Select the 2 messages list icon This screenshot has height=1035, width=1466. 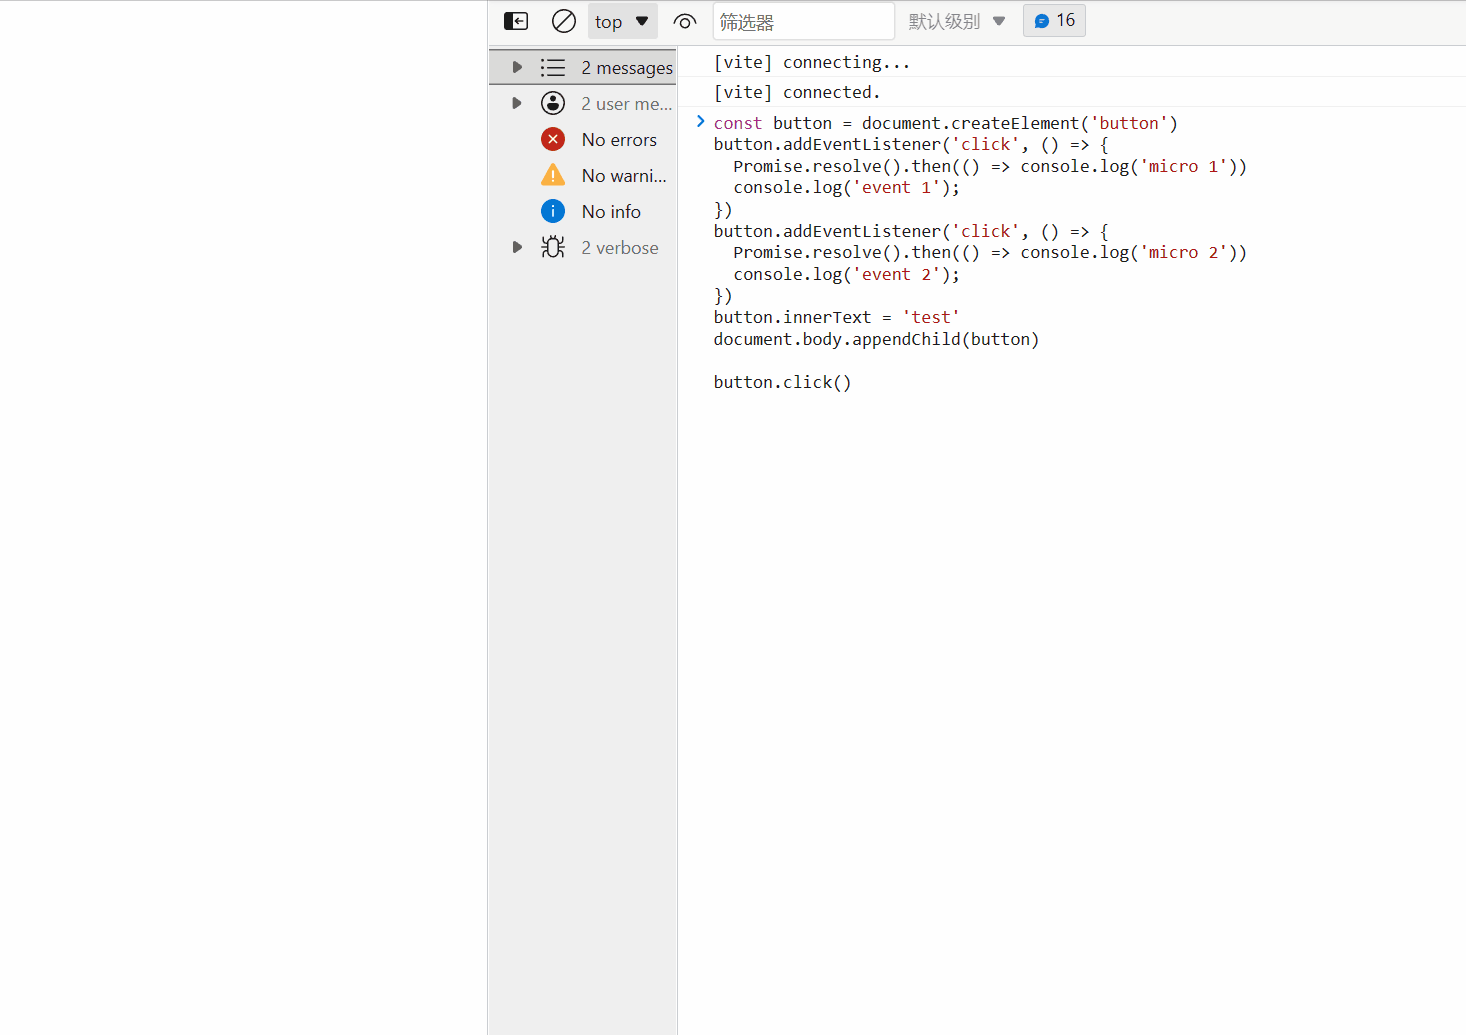[x=553, y=67]
